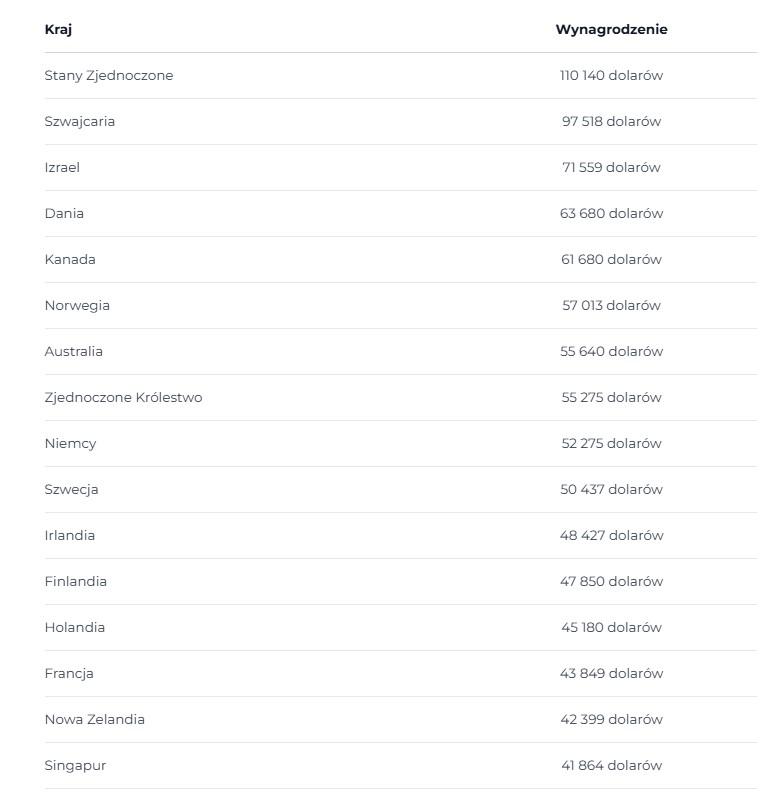Click the 97 518 dolarów salary

tap(611, 121)
